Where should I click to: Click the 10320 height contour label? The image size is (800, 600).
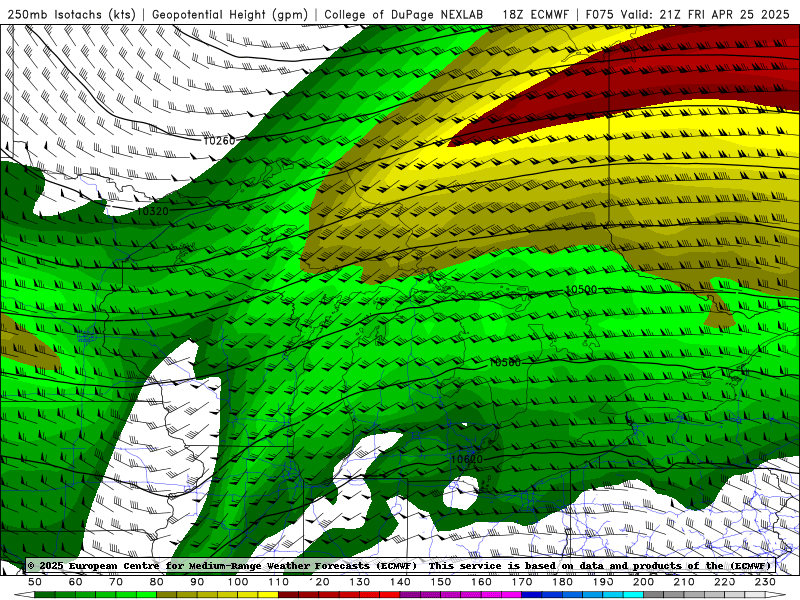coord(153,211)
